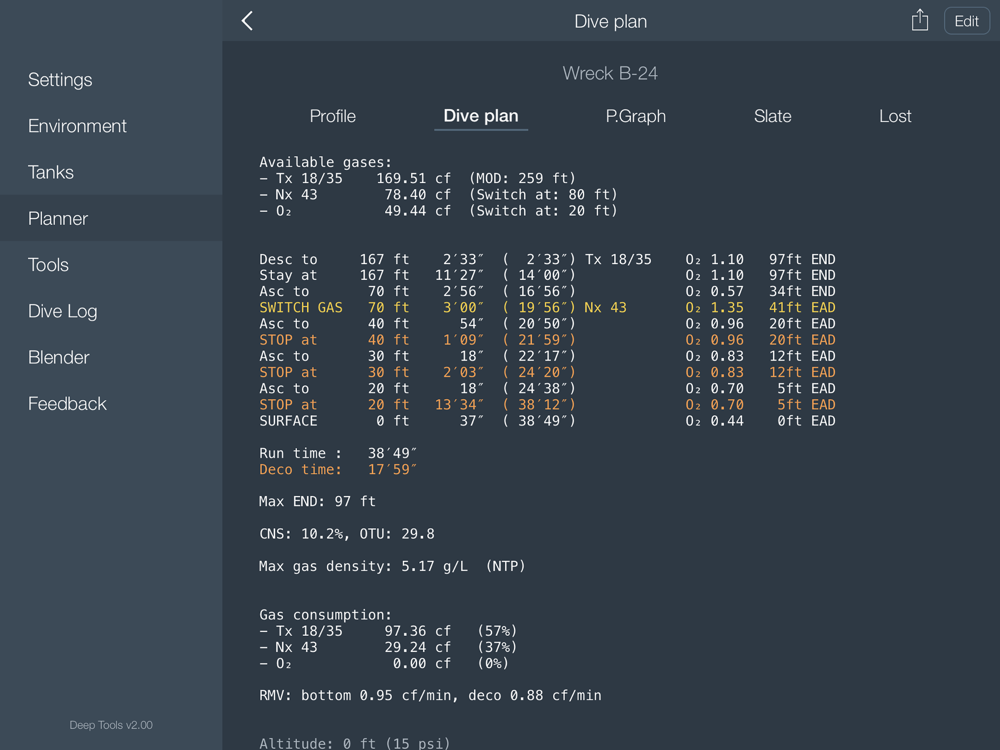
Task: Tap the back chevron arrow
Action: click(x=247, y=21)
